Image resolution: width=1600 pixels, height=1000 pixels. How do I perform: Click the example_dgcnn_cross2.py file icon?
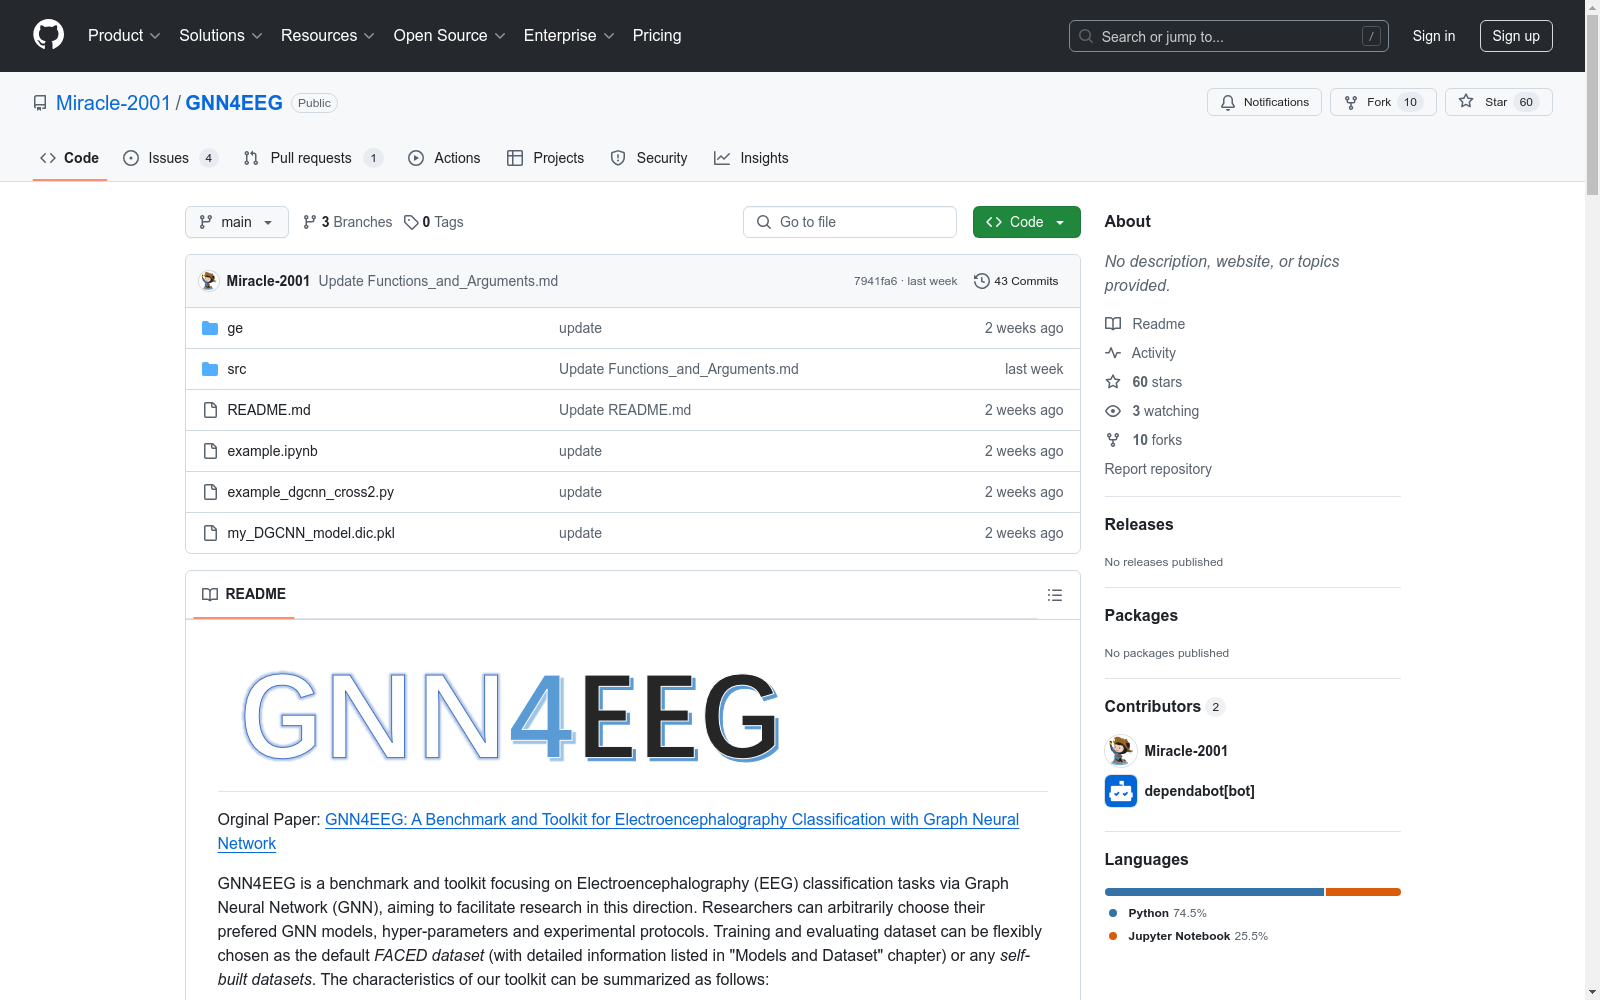pos(210,492)
